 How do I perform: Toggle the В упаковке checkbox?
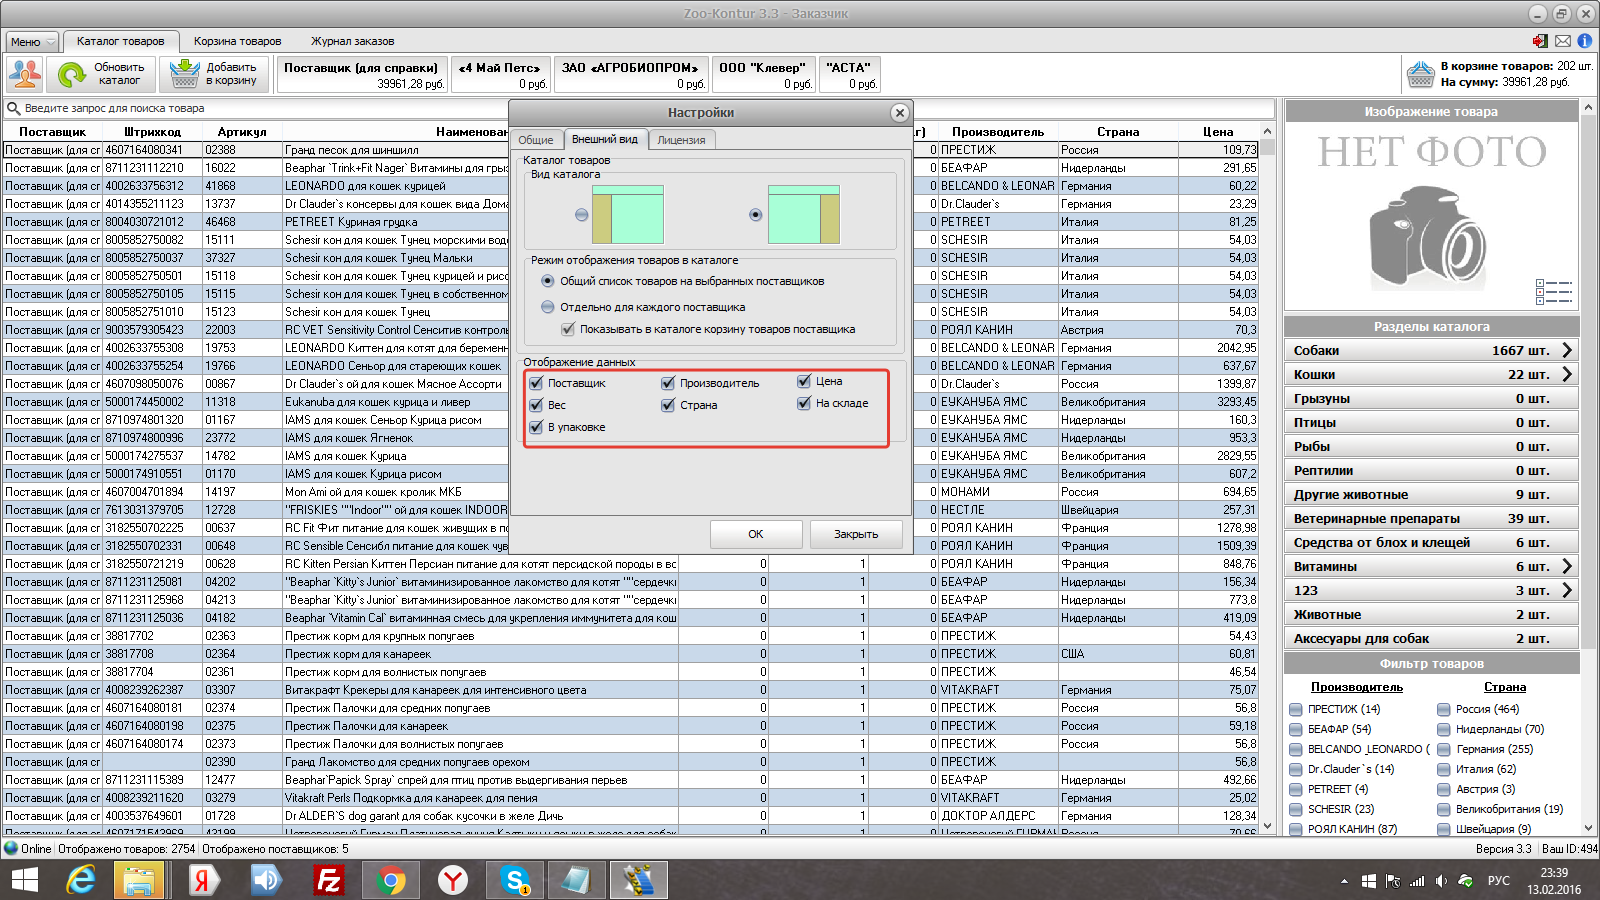click(x=536, y=427)
